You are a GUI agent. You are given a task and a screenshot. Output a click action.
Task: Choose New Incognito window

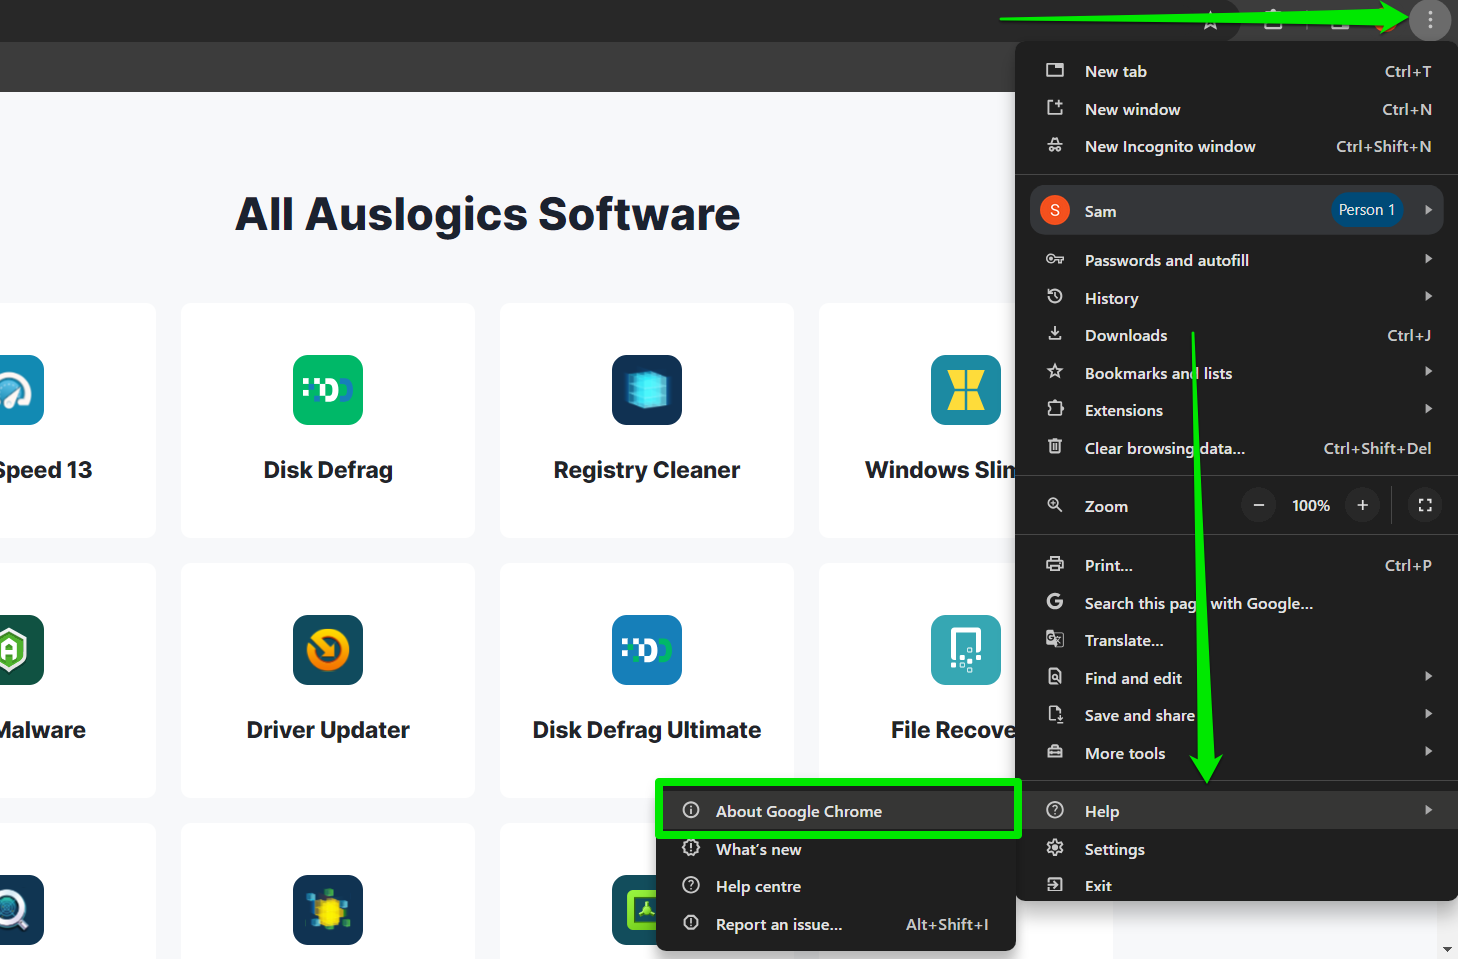1170,147
